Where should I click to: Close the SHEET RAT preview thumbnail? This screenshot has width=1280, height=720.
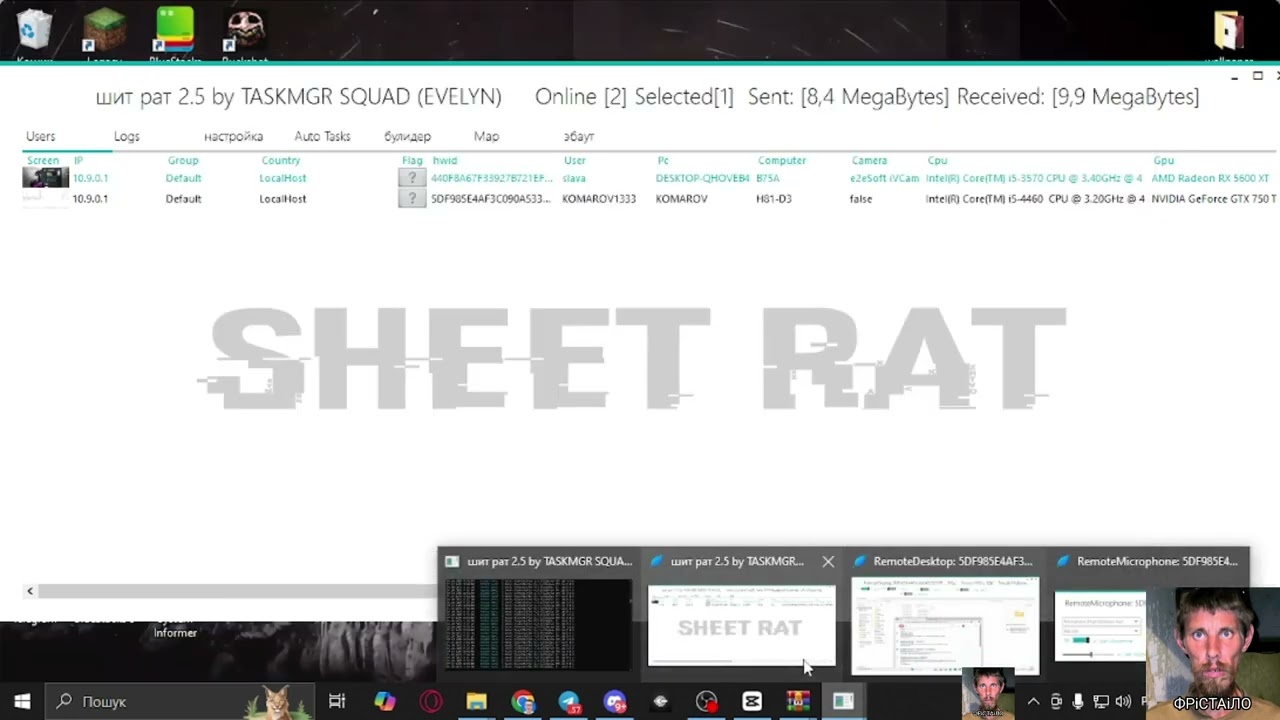pyautogui.click(x=828, y=561)
